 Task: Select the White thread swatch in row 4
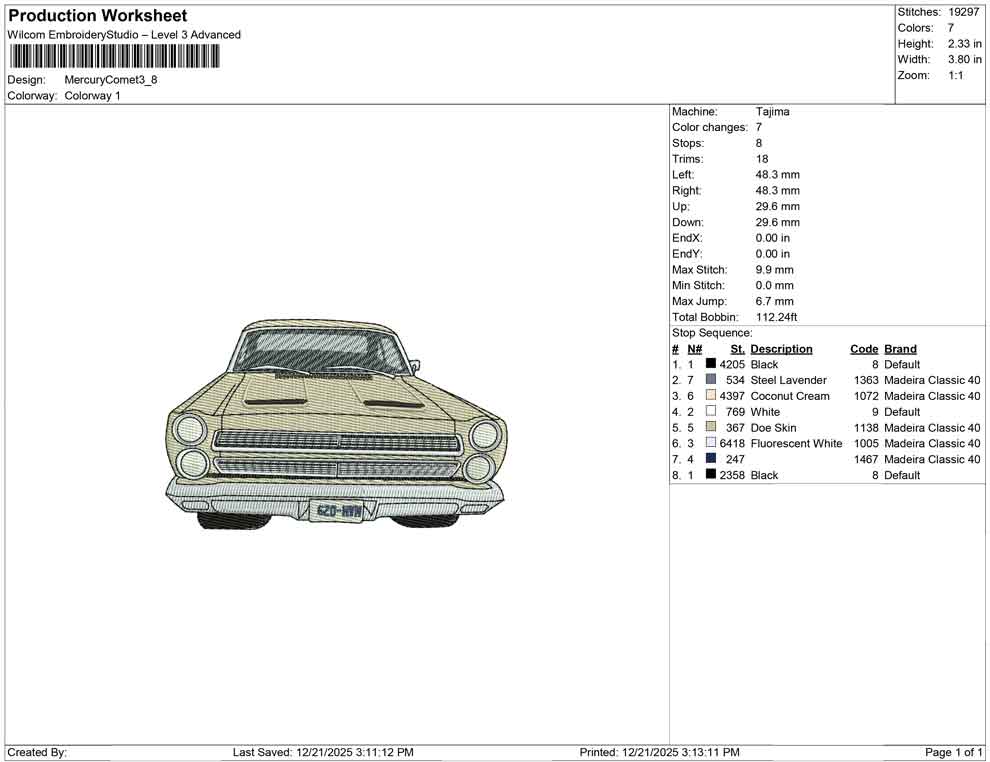711,411
